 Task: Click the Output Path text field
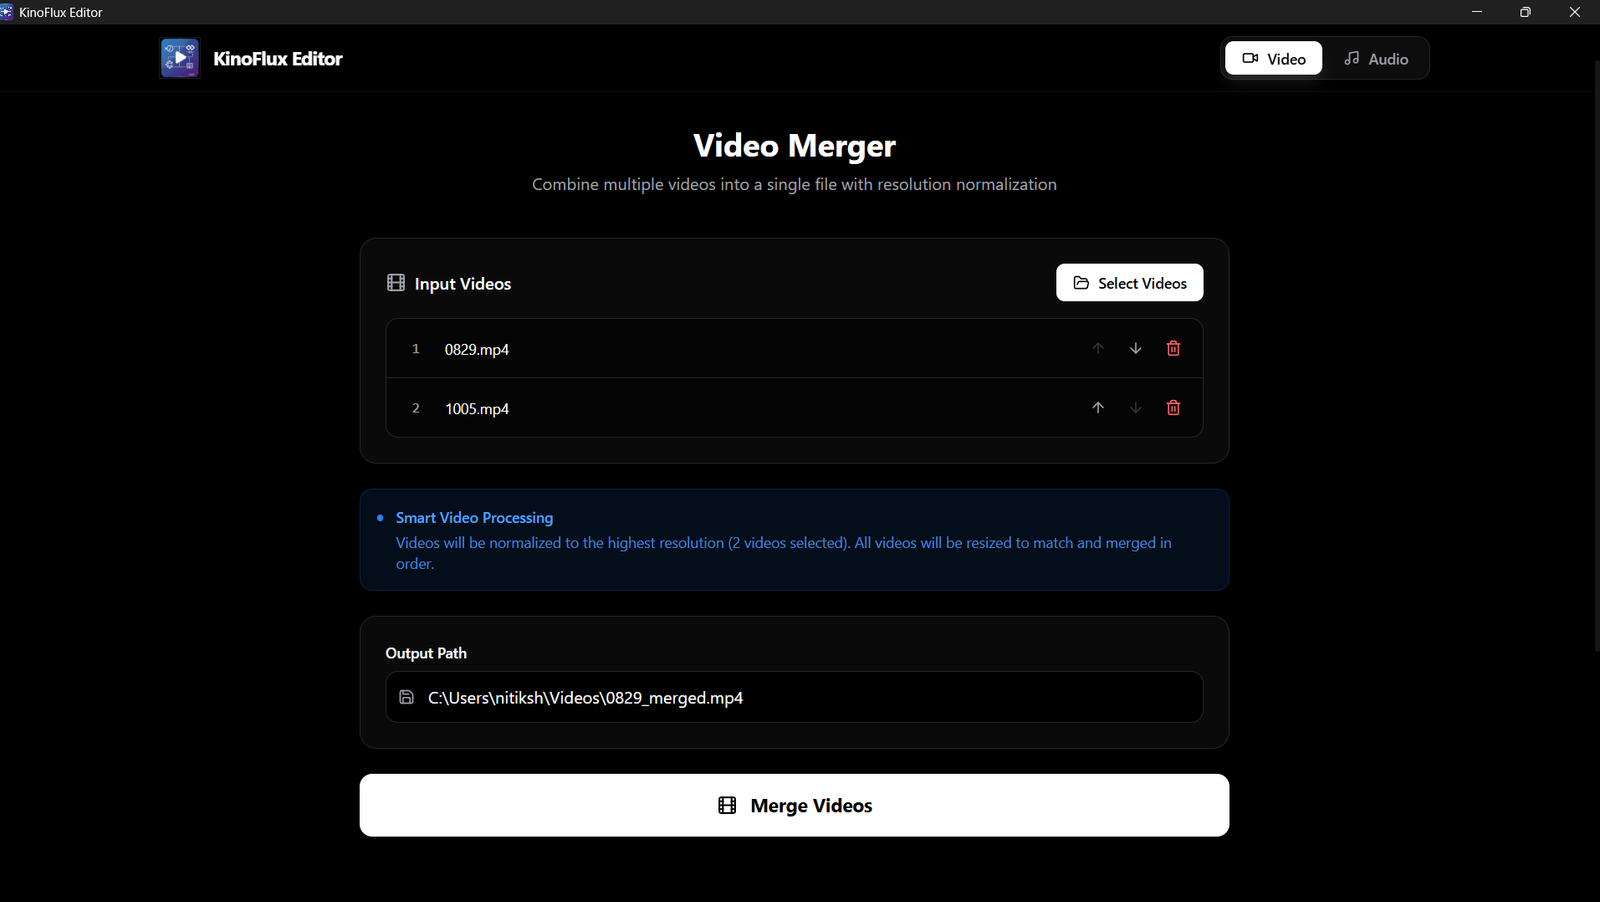point(800,697)
